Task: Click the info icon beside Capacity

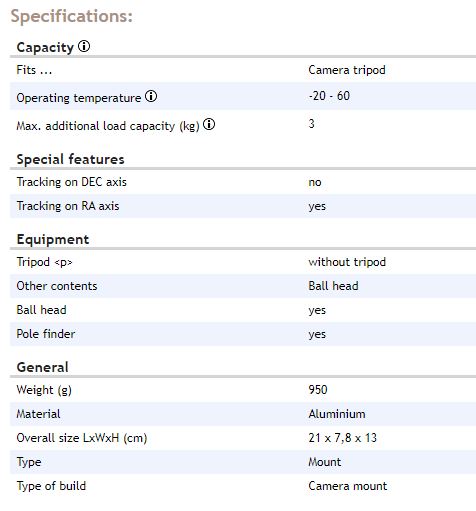Action: point(84,46)
